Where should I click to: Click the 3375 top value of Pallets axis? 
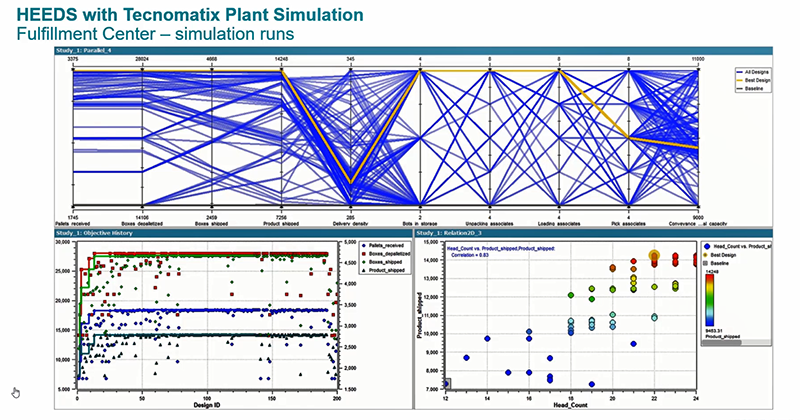tap(72, 59)
